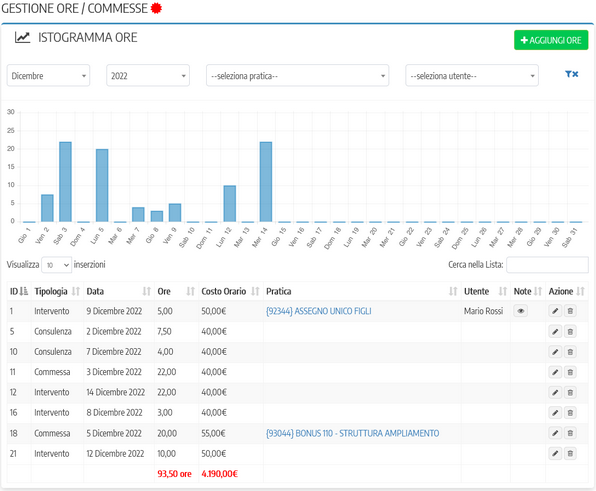Delete the 3 Dicembre 2022 Commessa row
596x491 pixels.
click(x=570, y=372)
